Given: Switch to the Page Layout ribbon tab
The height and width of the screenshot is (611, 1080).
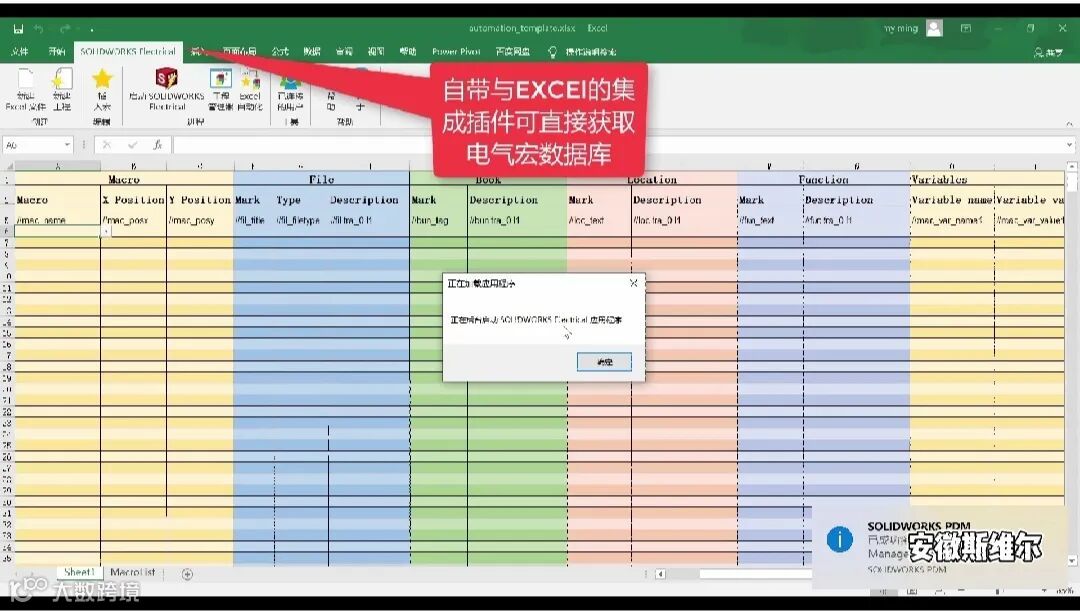Looking at the screenshot, I should (239, 52).
